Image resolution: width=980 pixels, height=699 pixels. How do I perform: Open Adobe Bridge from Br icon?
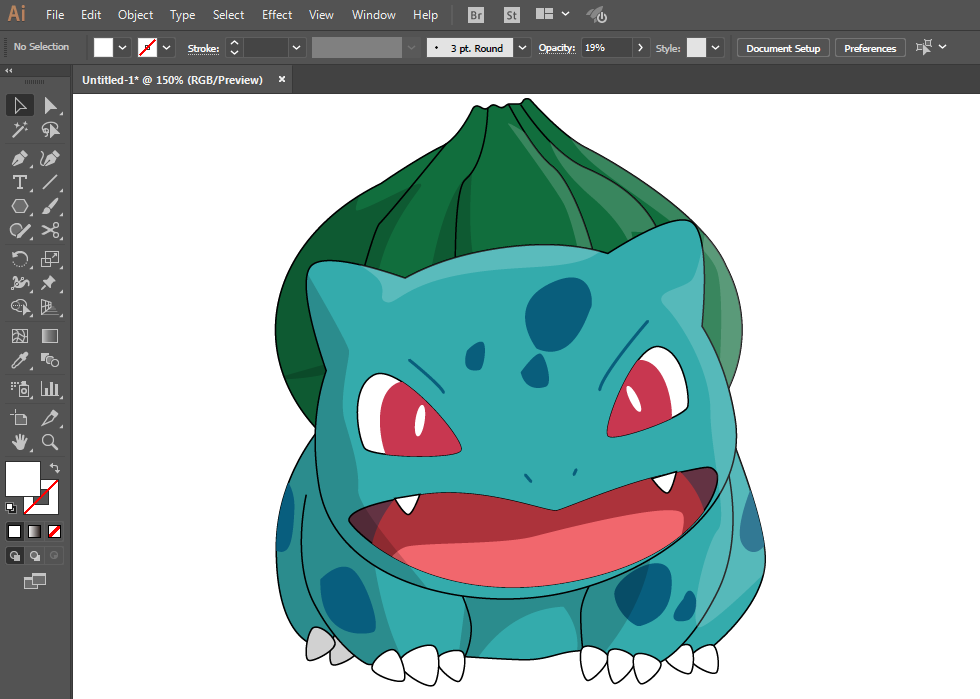coord(476,15)
